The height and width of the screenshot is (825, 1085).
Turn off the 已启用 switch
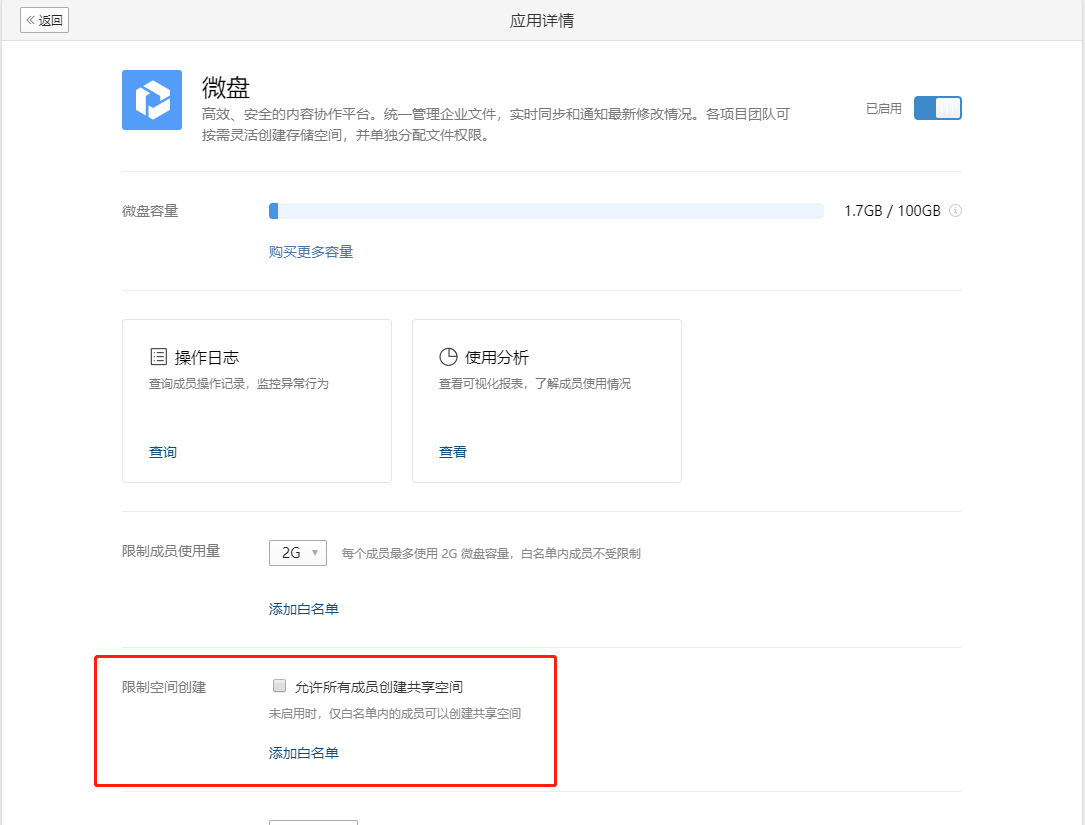tap(937, 108)
